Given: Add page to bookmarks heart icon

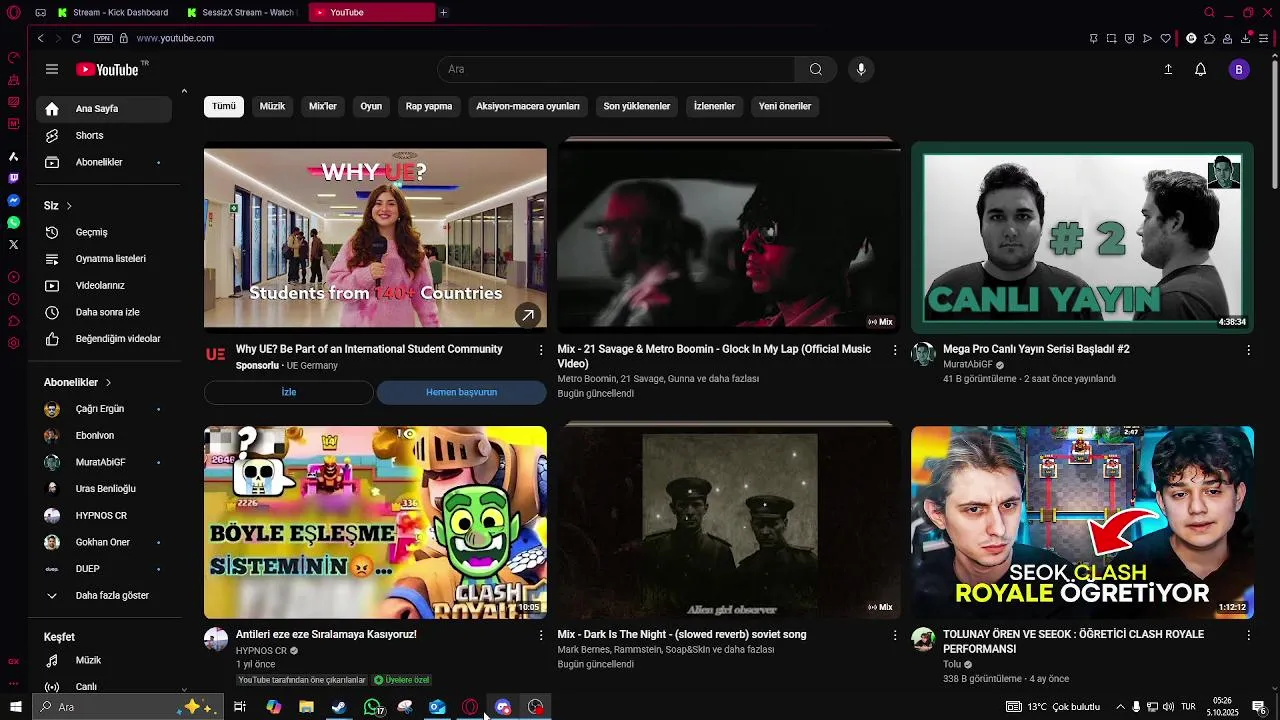Looking at the screenshot, I should point(1165,38).
